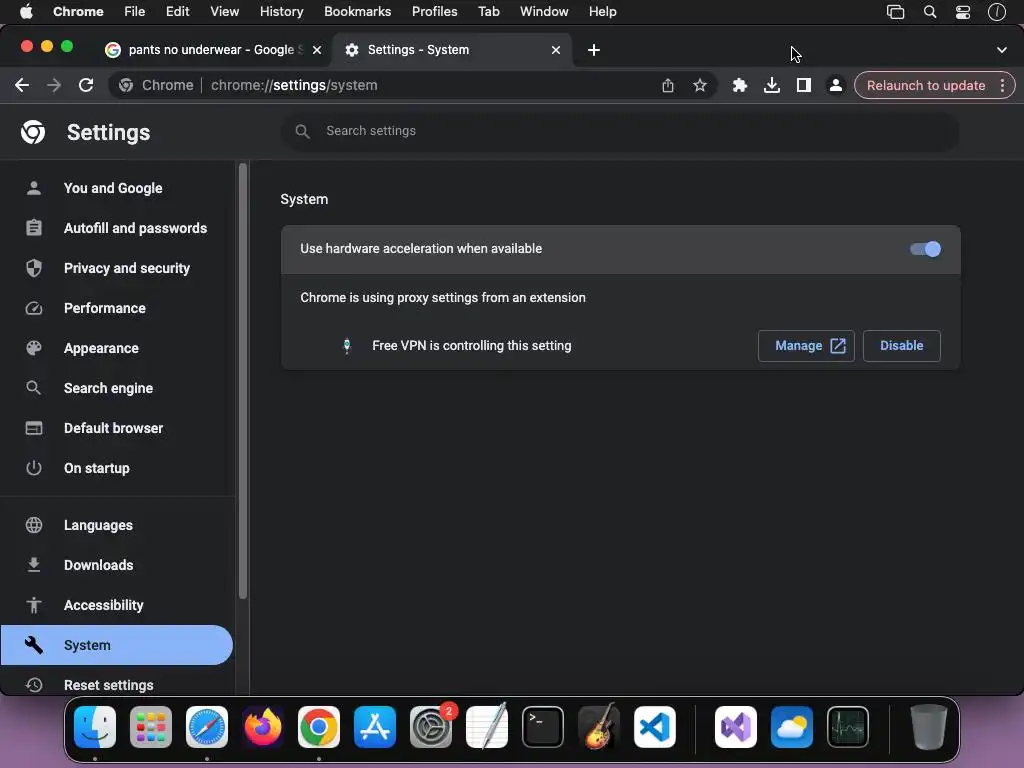Select the System sidebar item
1024x768 pixels.
(x=116, y=645)
